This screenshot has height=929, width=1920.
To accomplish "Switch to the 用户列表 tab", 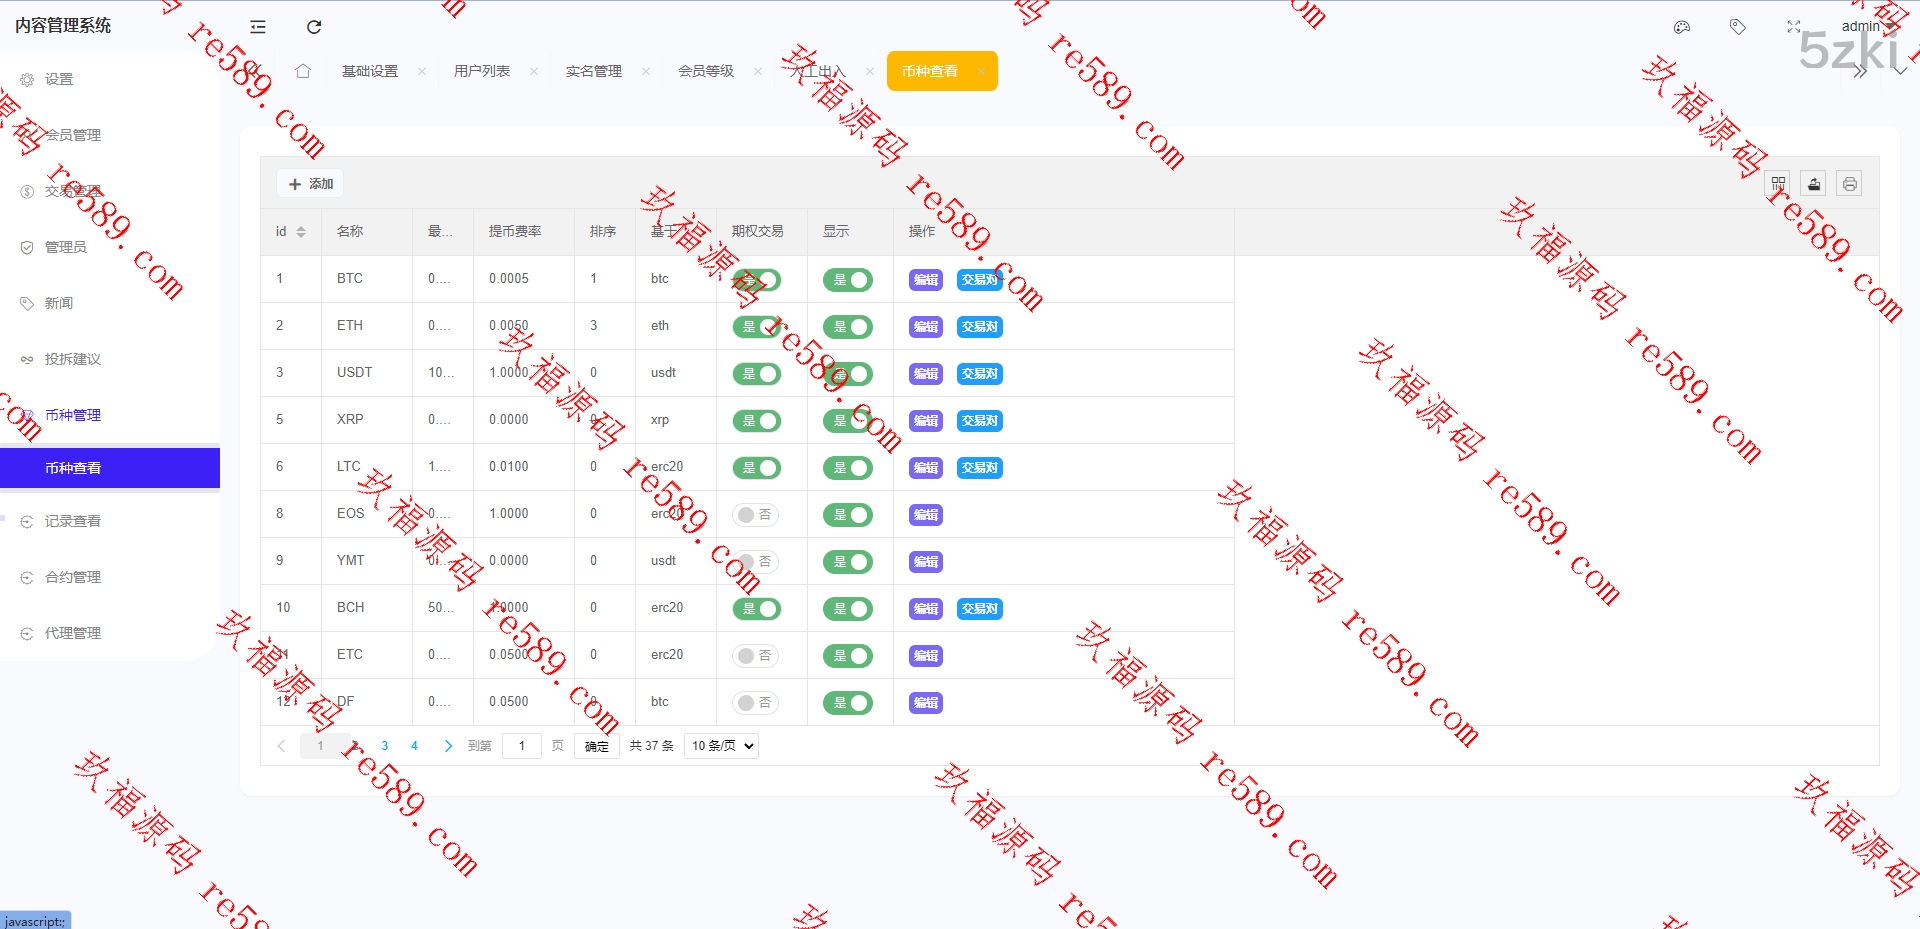I will click(x=482, y=71).
